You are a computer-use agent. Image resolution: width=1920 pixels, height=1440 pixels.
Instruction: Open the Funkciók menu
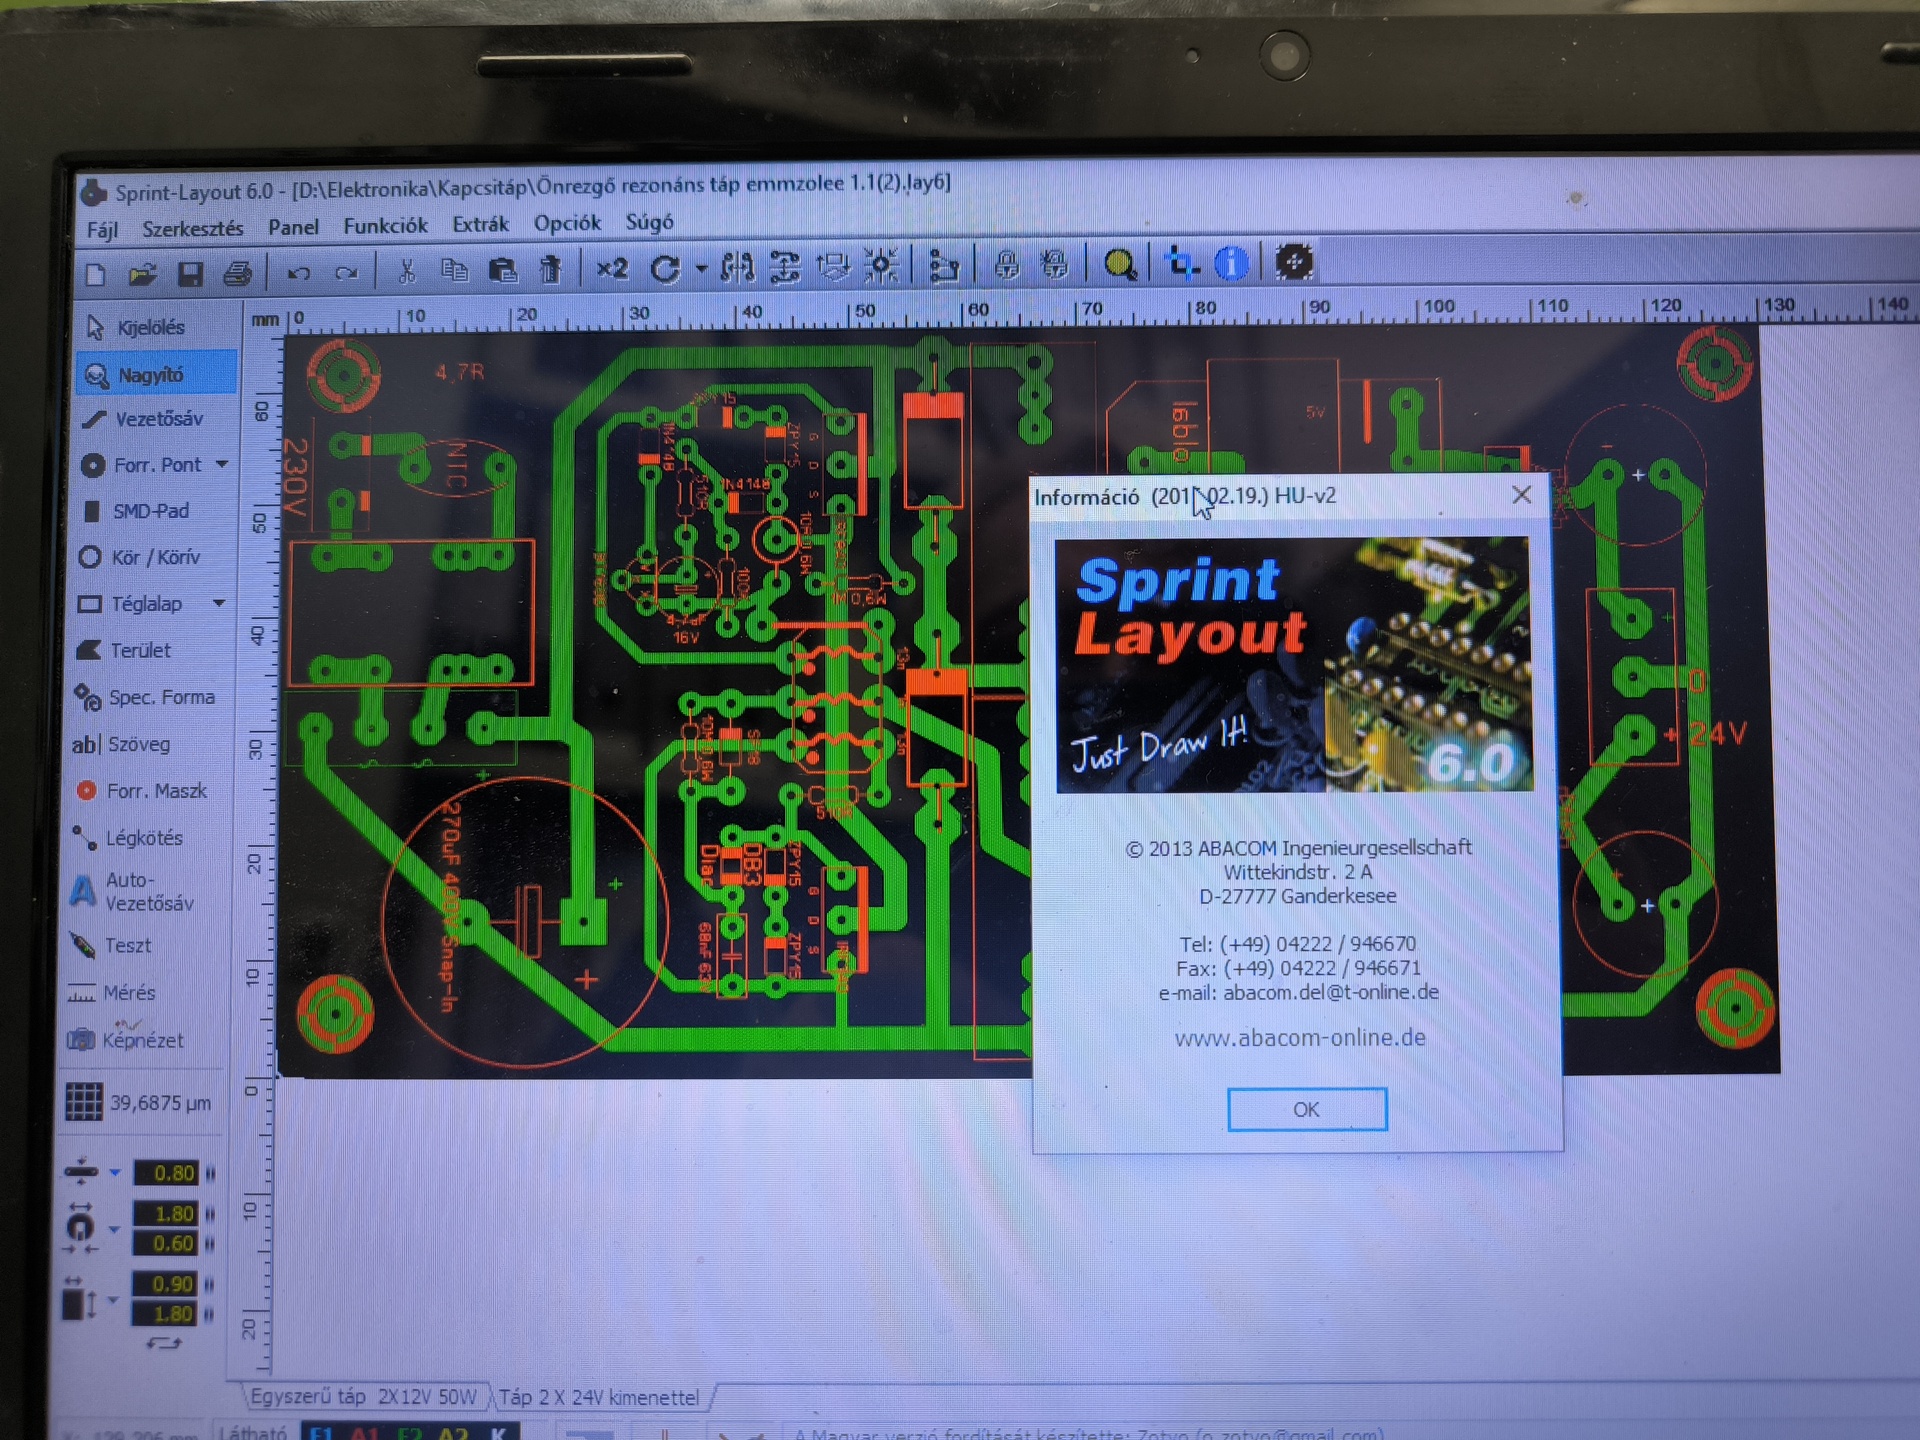[385, 226]
